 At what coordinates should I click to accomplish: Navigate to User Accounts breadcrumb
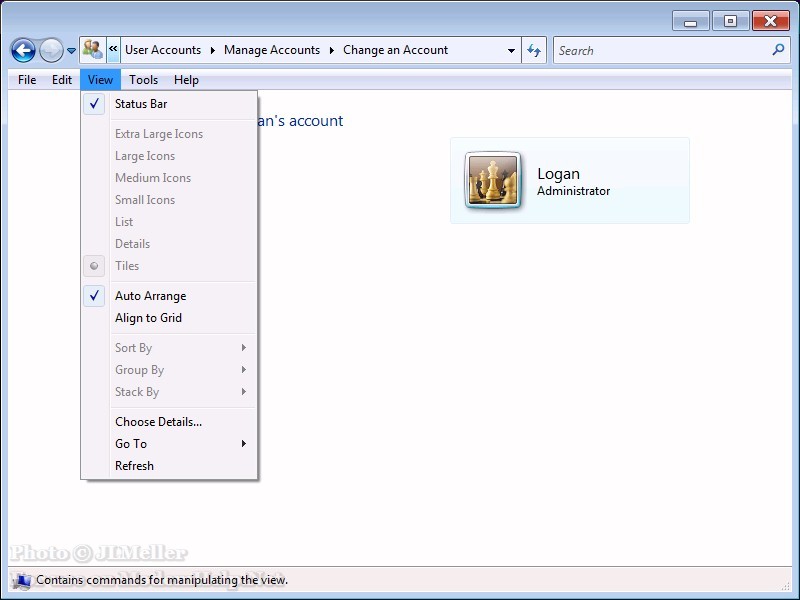[163, 50]
